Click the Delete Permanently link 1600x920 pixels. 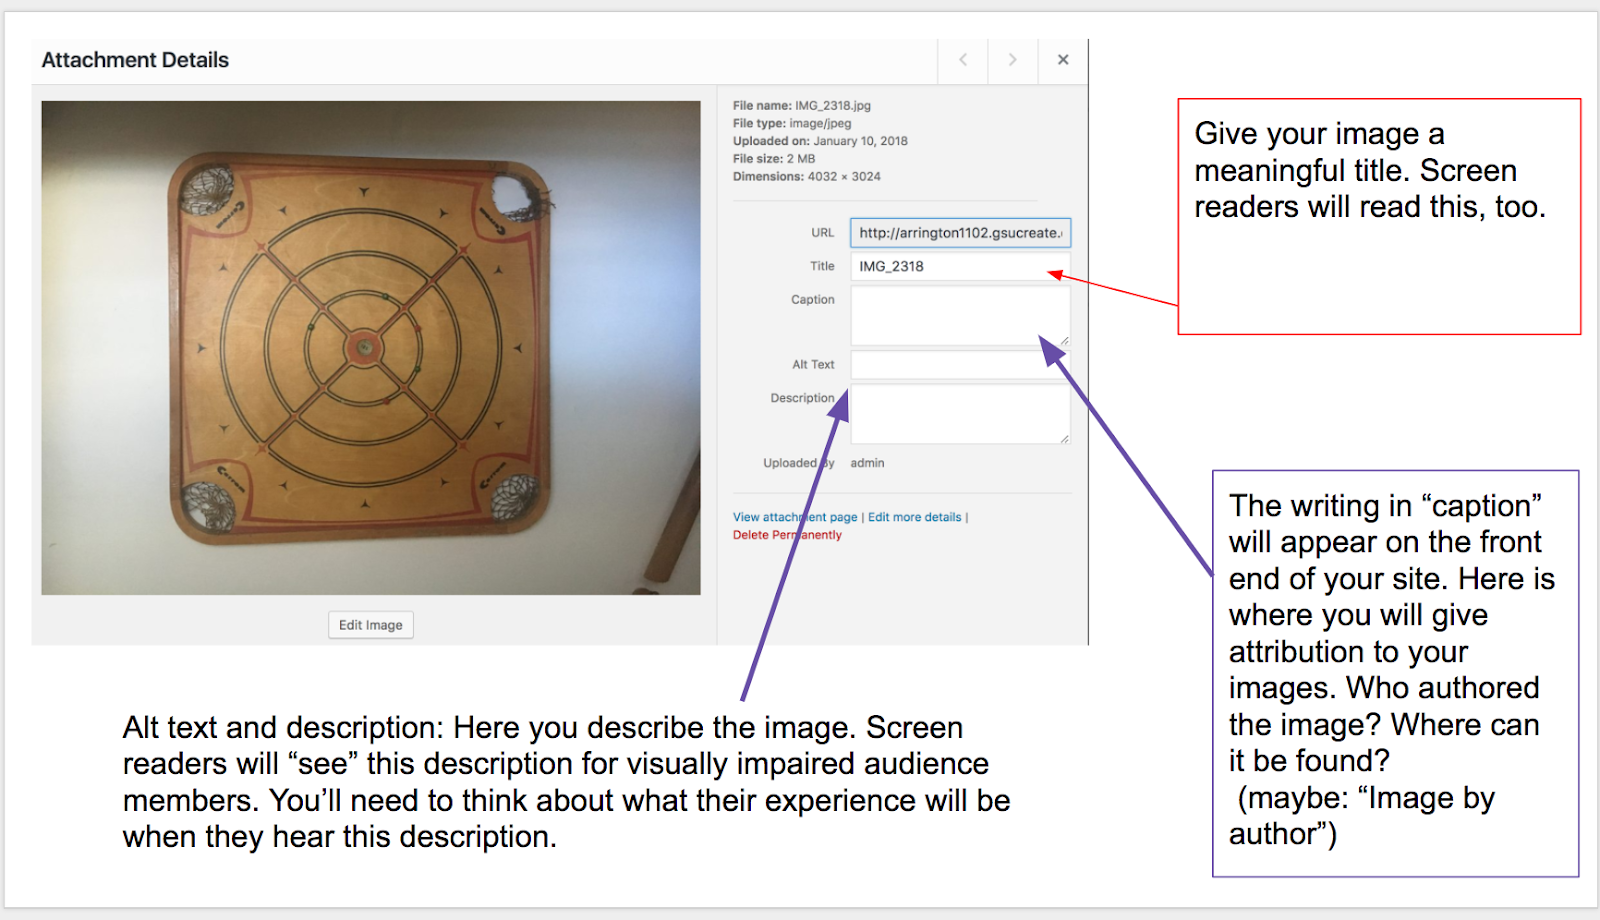[787, 535]
